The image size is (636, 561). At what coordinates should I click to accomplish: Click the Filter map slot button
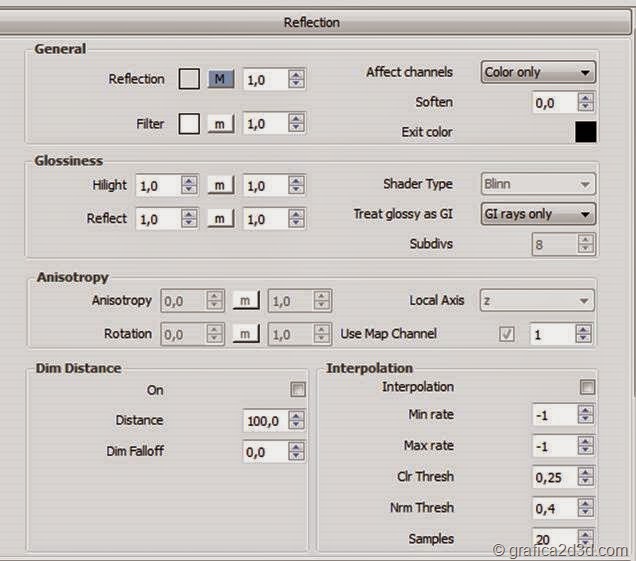(221, 124)
